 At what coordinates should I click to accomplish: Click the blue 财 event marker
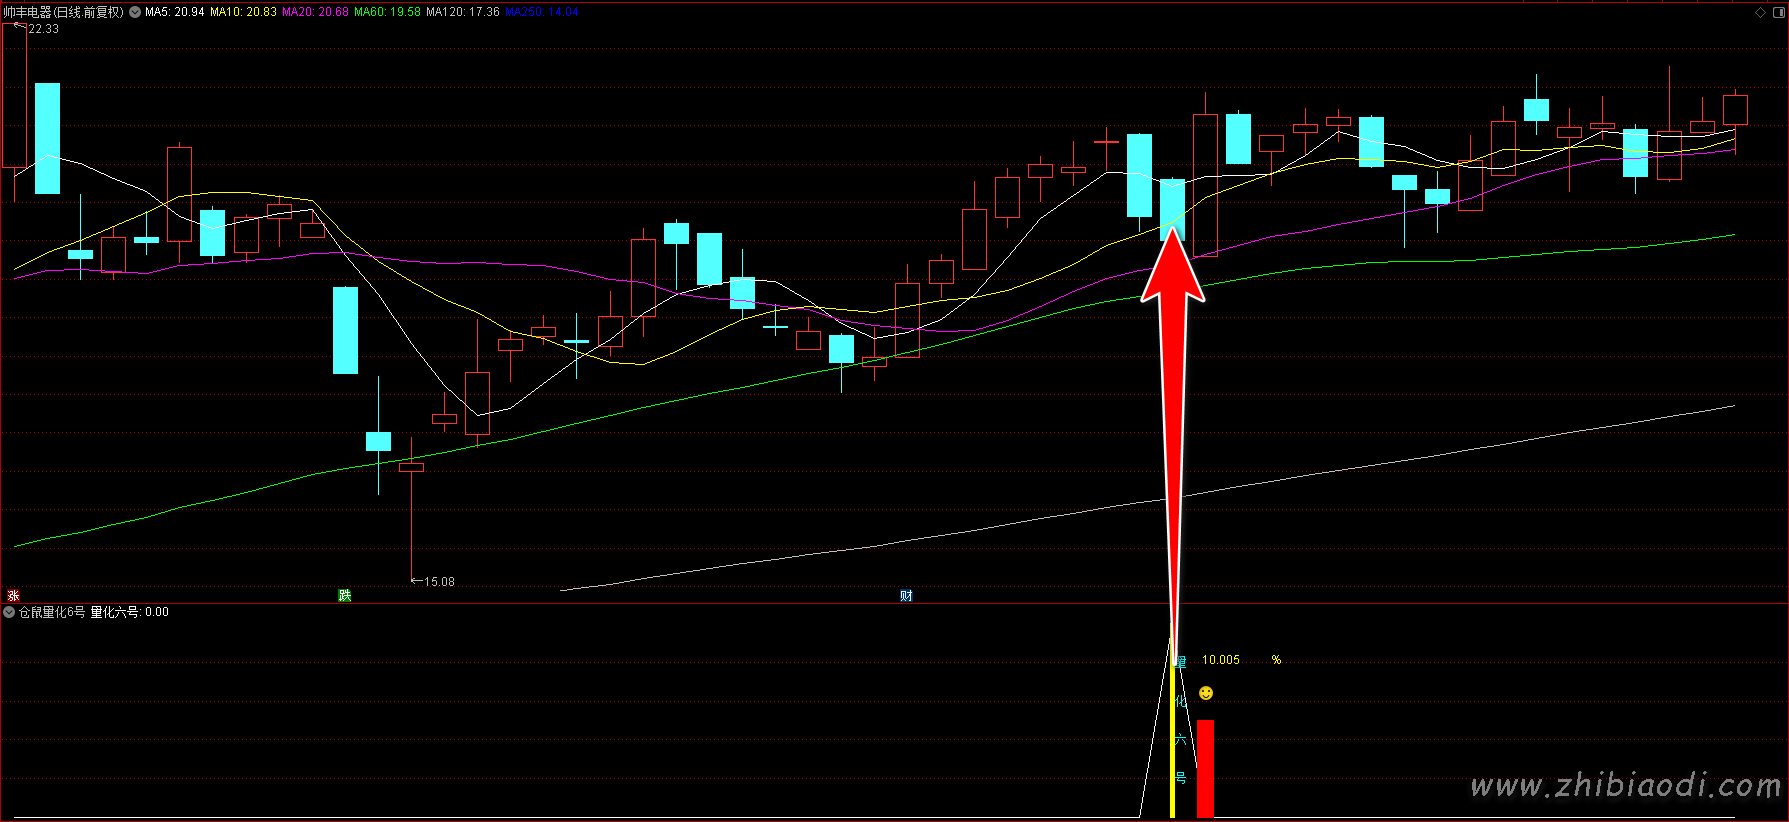point(906,596)
